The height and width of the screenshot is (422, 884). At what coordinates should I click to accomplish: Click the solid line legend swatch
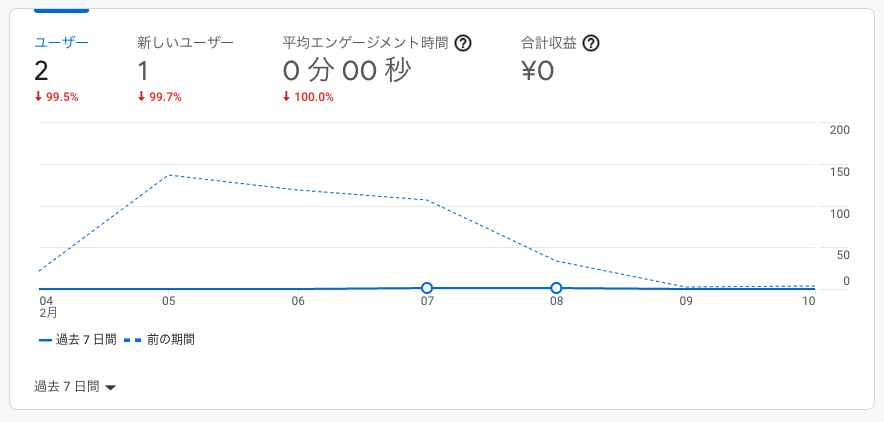click(45, 340)
